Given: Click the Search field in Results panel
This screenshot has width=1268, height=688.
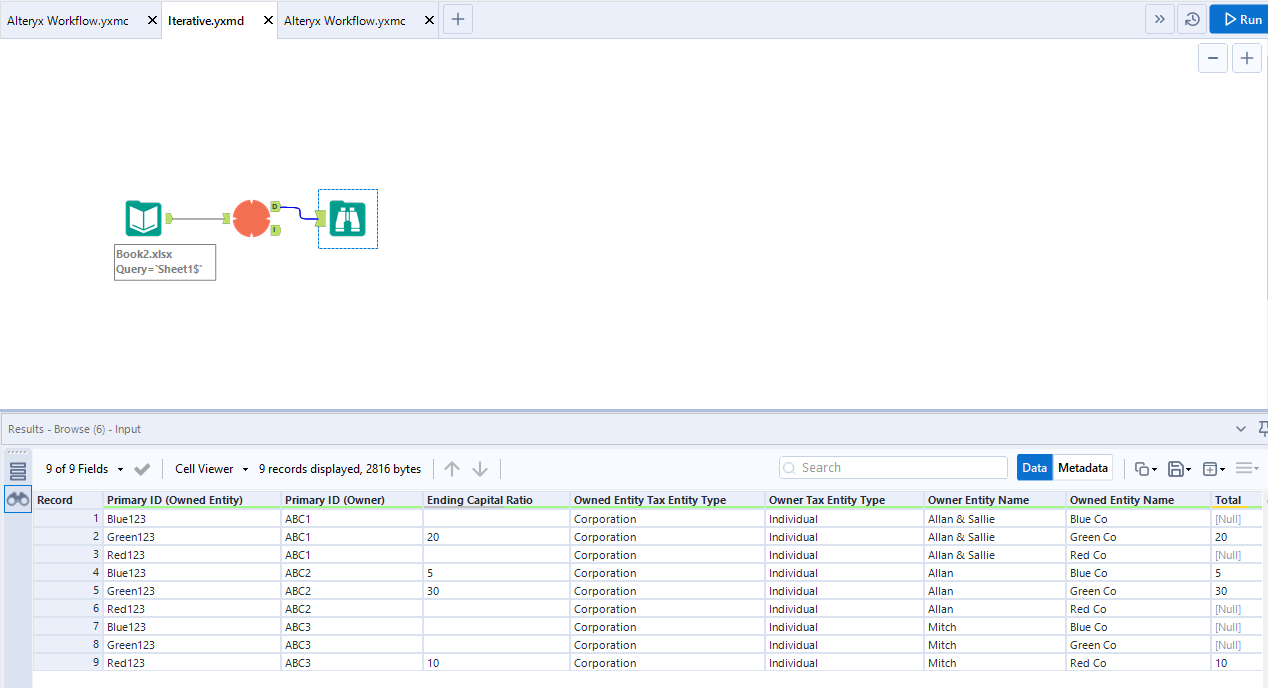Looking at the screenshot, I should tap(893, 467).
